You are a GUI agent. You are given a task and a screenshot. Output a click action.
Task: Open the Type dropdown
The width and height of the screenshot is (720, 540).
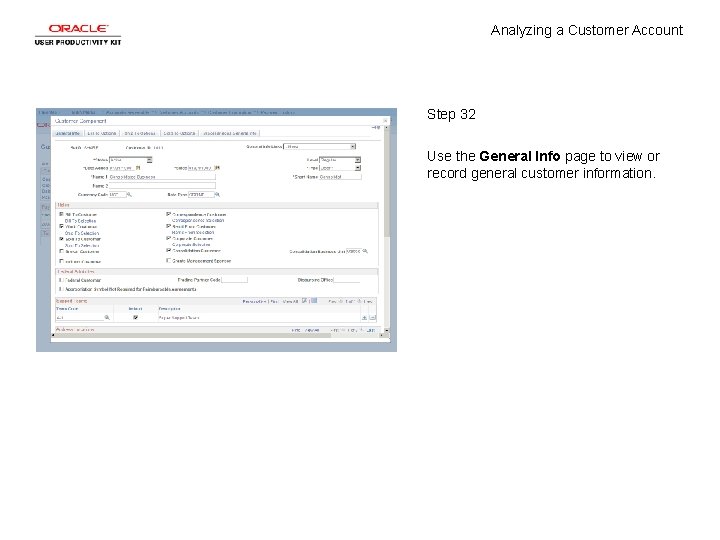pos(340,168)
